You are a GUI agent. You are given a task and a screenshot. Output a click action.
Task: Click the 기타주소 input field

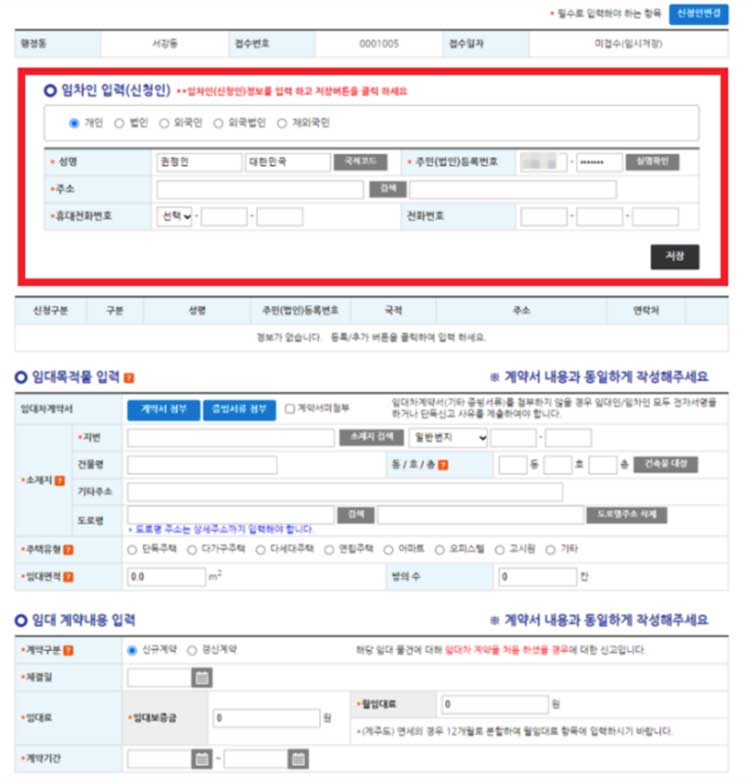pos(345,492)
